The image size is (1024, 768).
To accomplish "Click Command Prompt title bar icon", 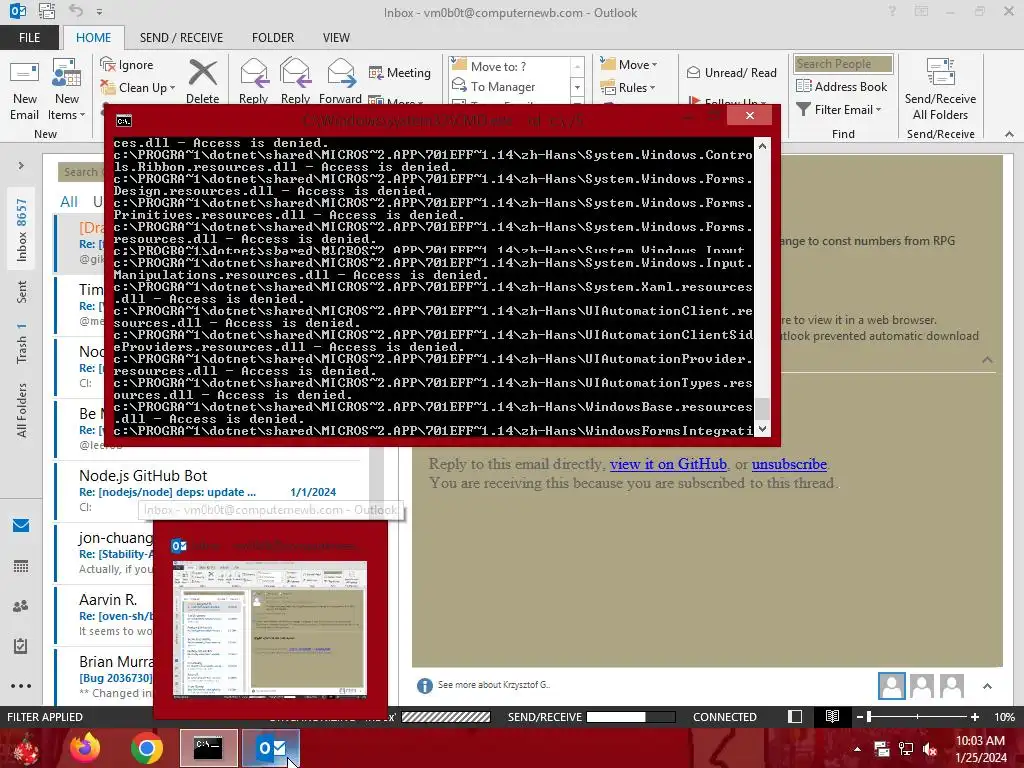I will pyautogui.click(x=123, y=120).
